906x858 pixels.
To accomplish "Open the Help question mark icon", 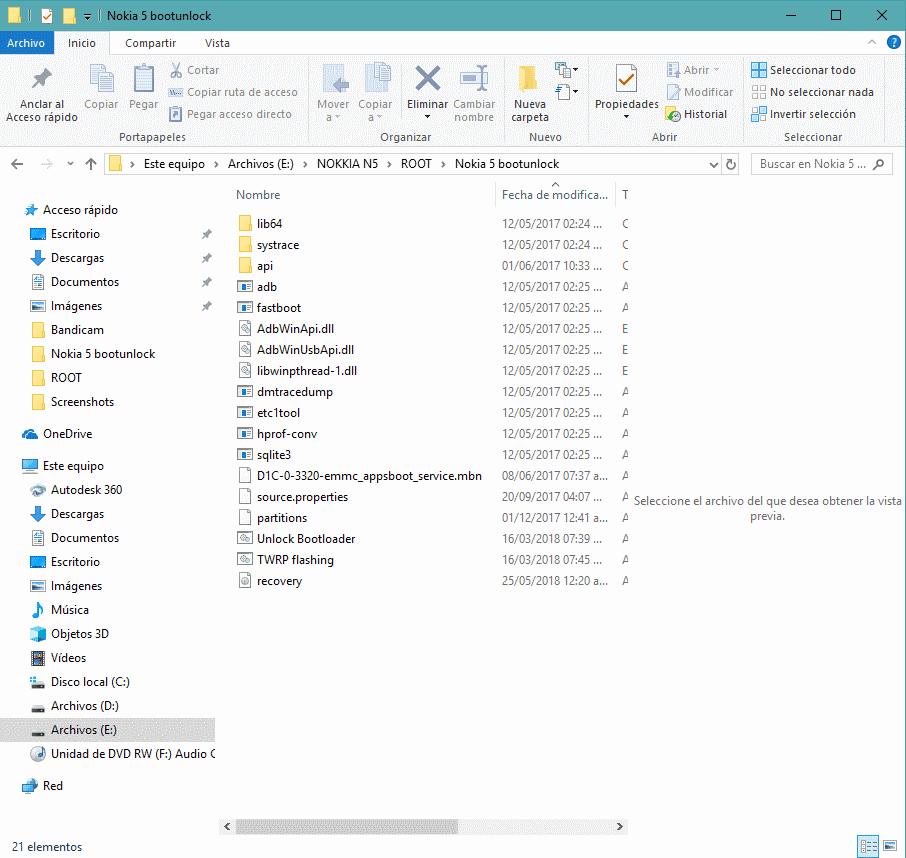I will point(893,42).
